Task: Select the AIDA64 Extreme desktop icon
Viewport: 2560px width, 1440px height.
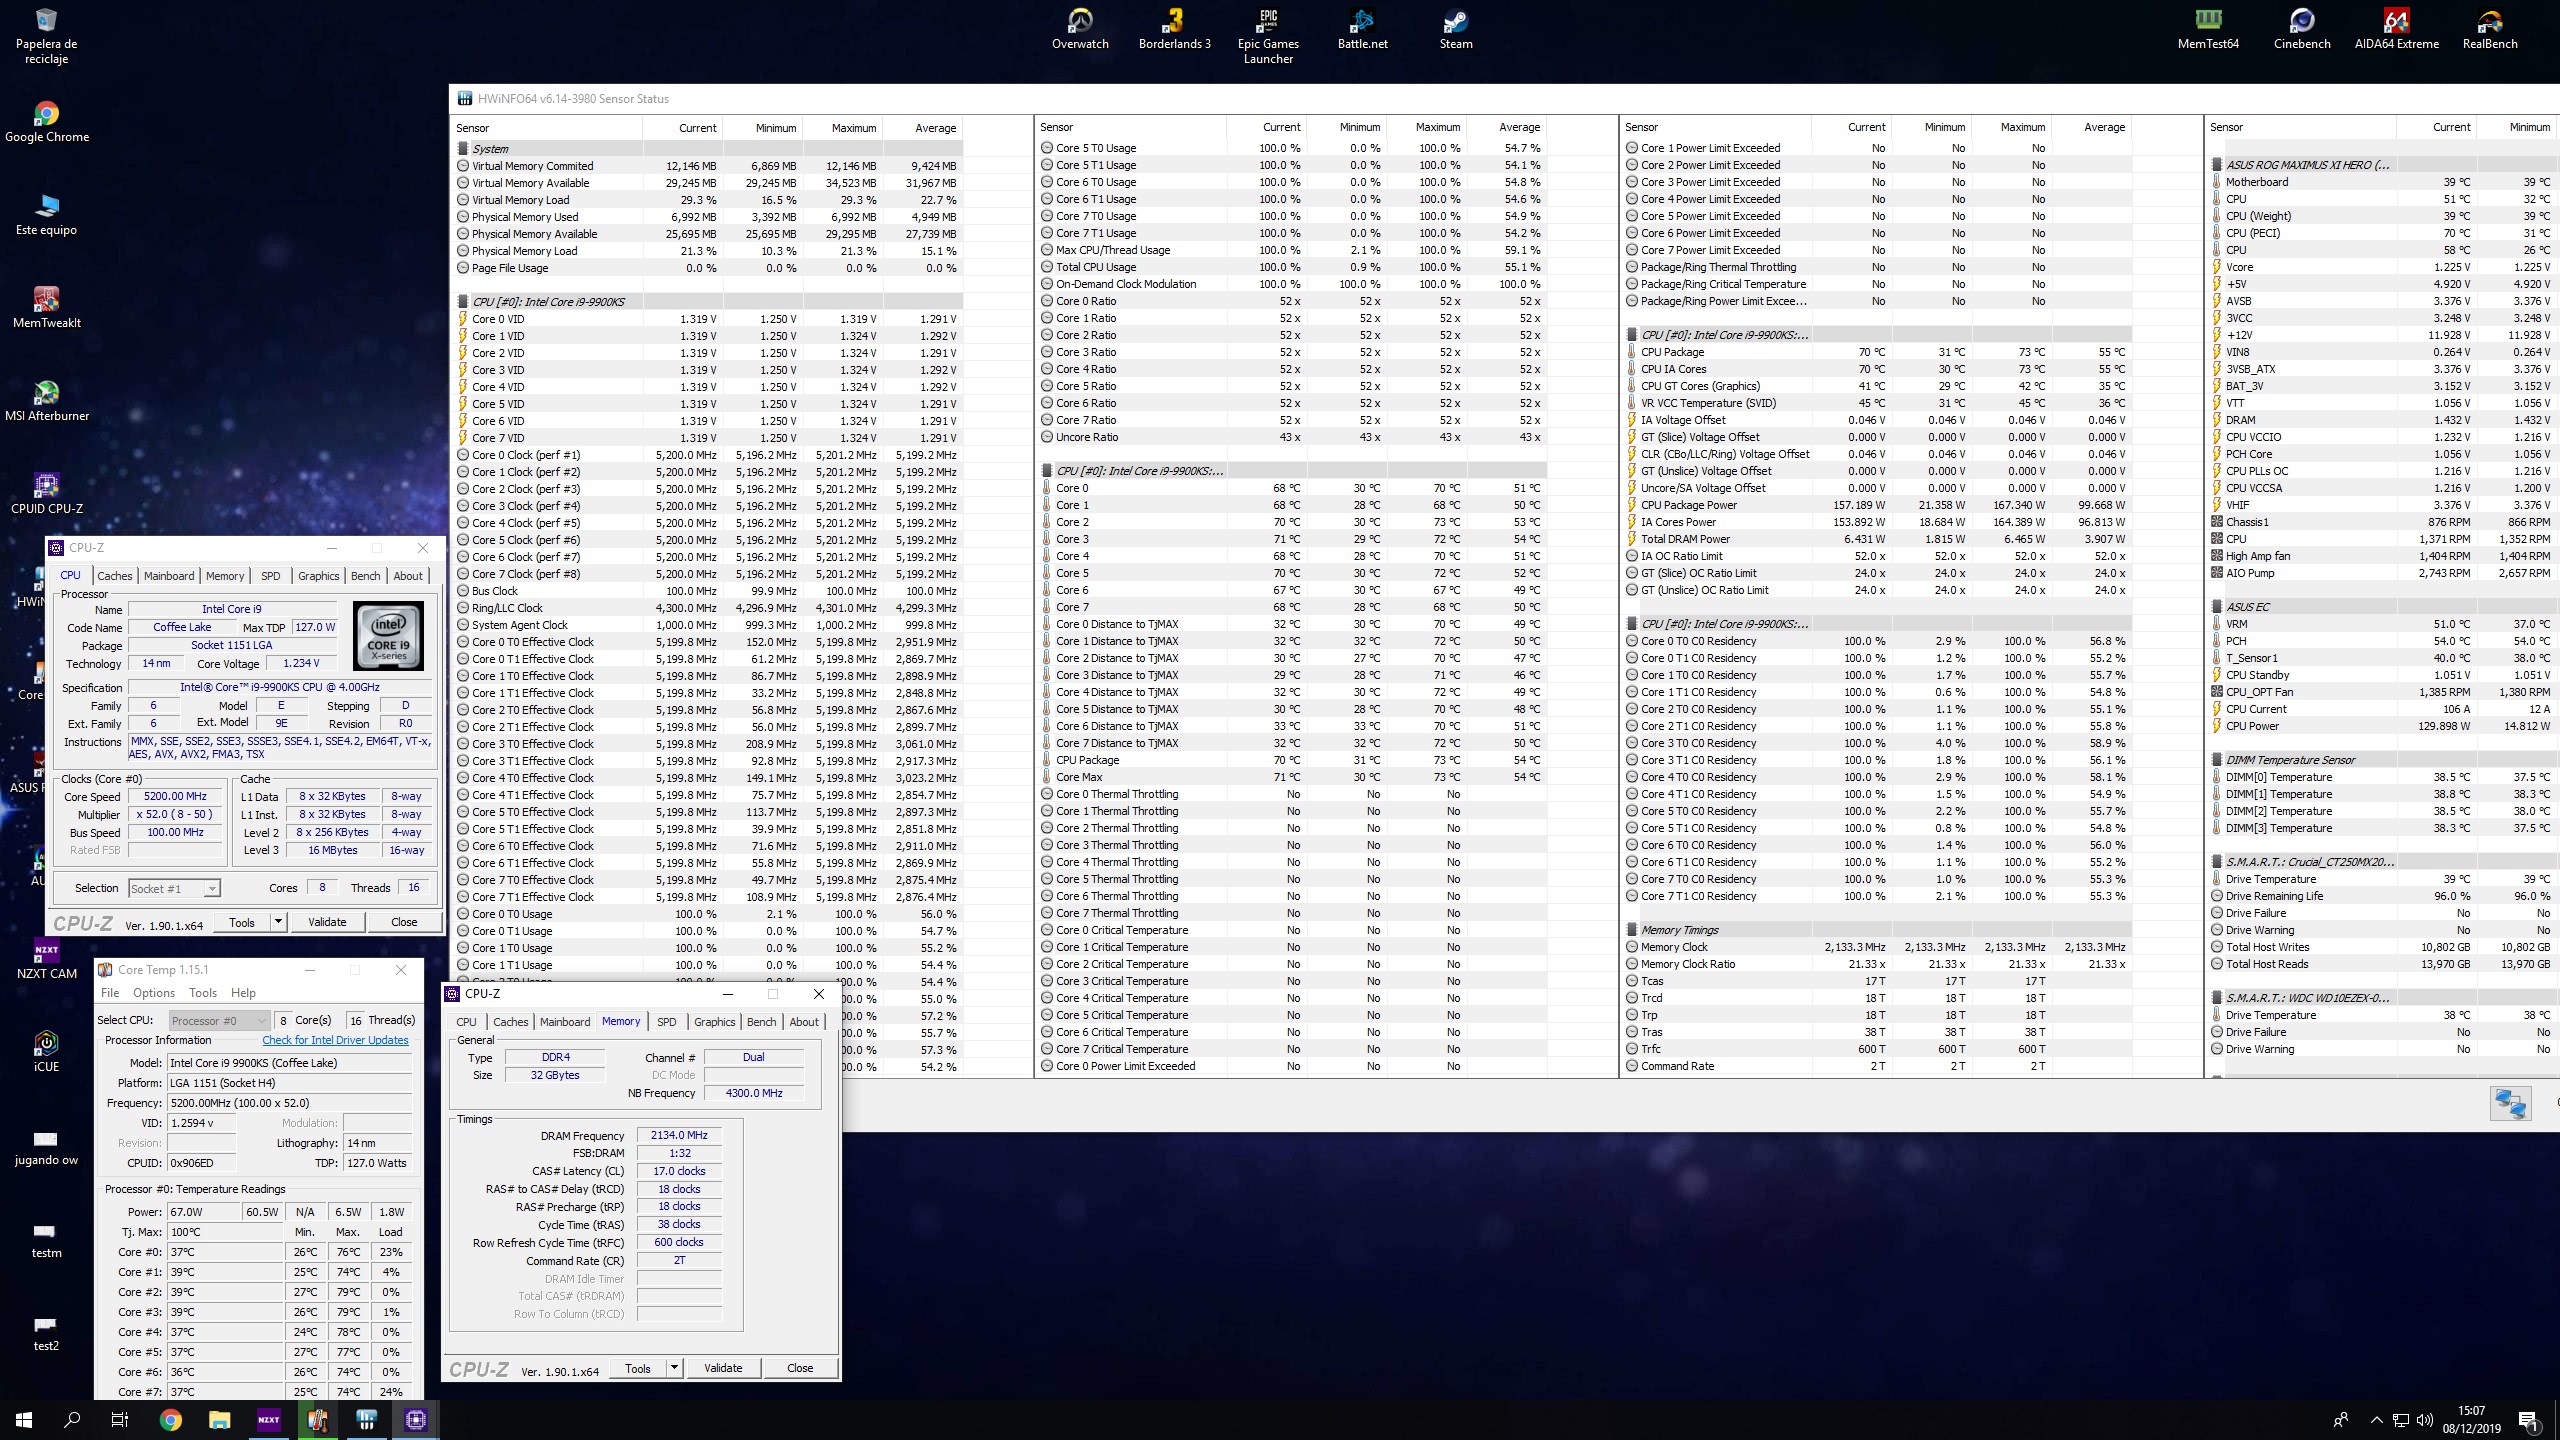Action: [x=2396, y=28]
